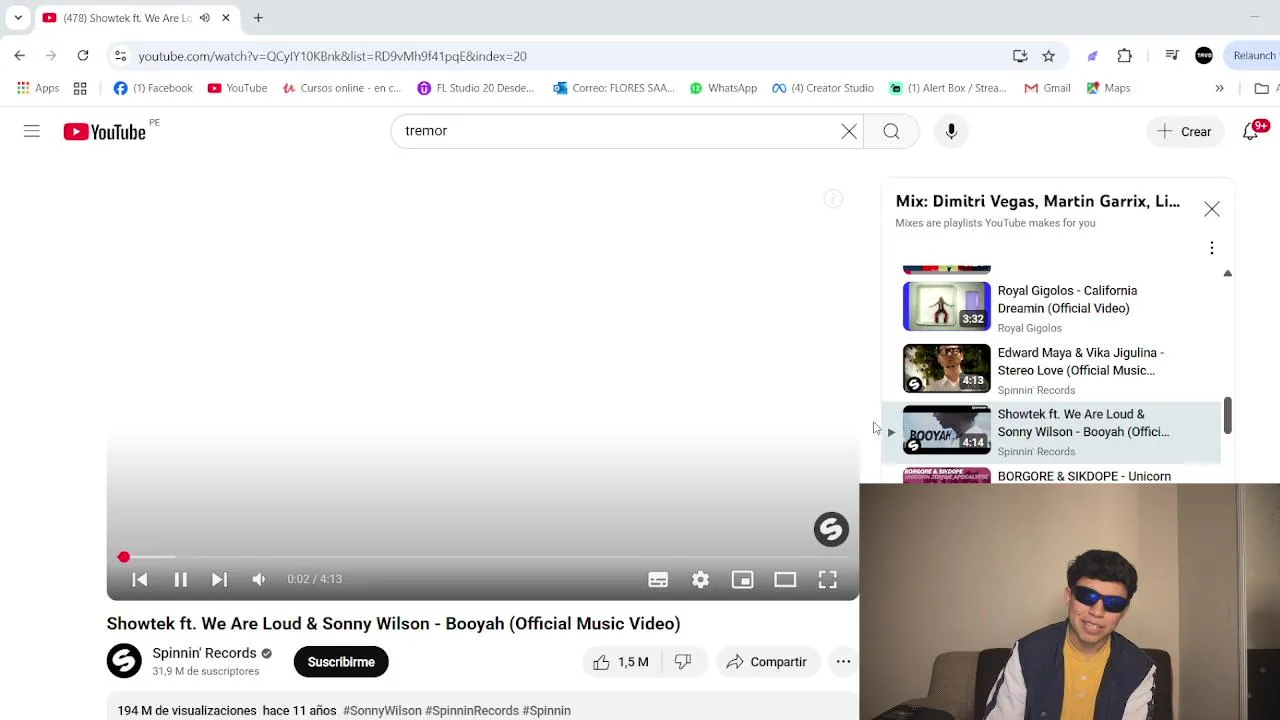Play Royal Gigolos California Dreamin thumbnail
The width and height of the screenshot is (1280, 720).
click(946, 306)
